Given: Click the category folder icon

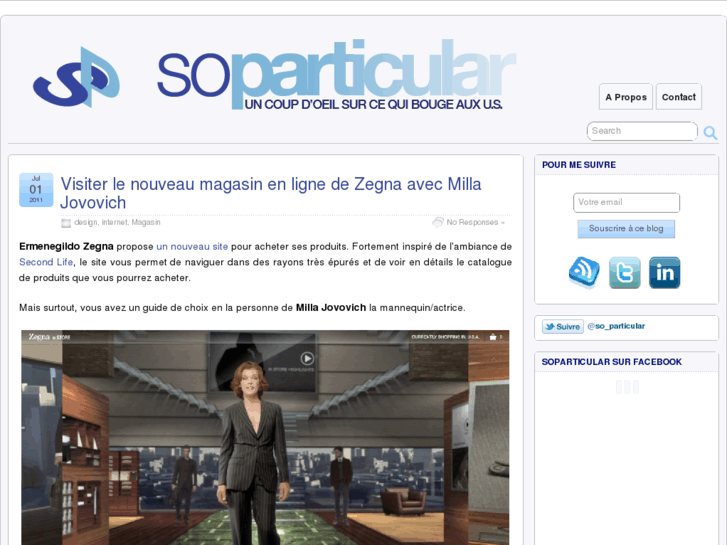Looking at the screenshot, I should (66, 223).
